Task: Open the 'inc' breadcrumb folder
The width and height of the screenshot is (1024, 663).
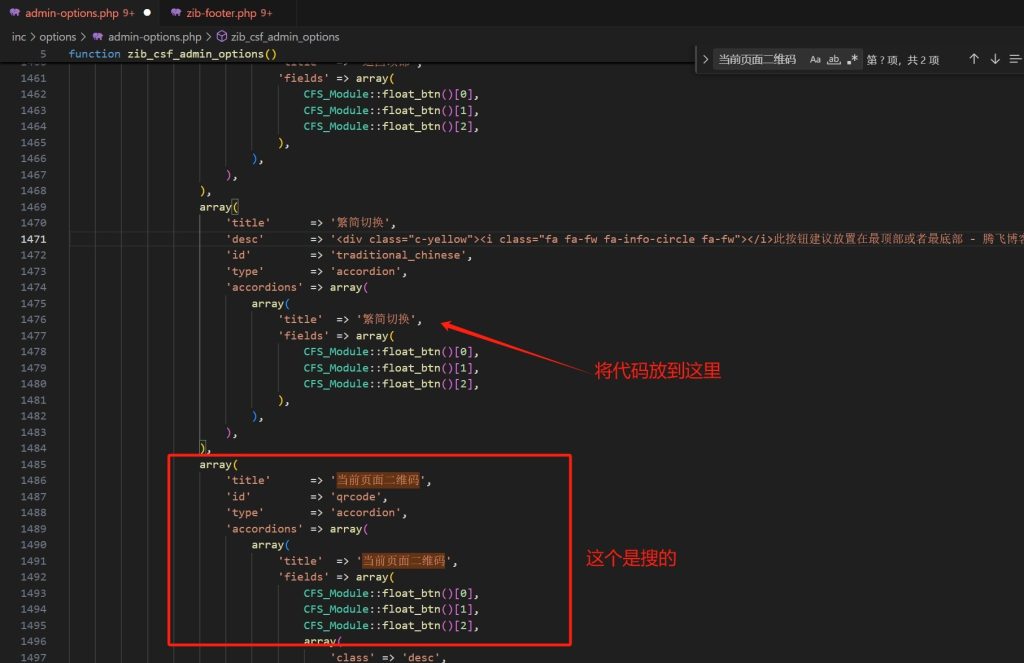Action: (x=18, y=37)
